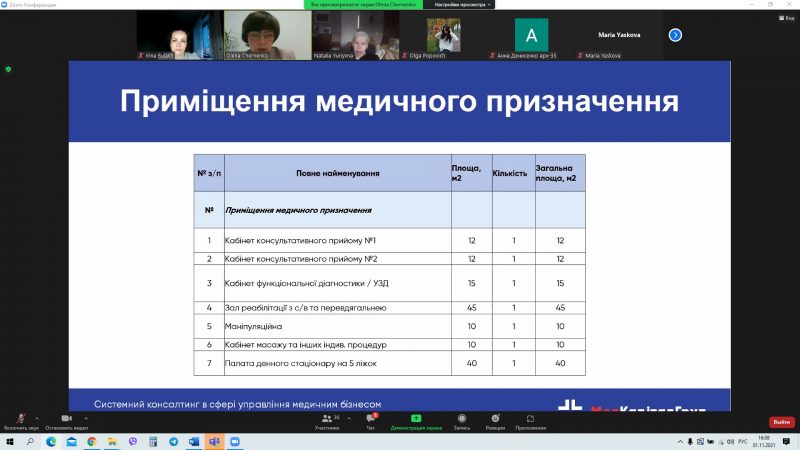Viewport: 800px width, 450px height.
Task: Click the 'Загальна площа, м2' column header
Action: coord(560,173)
